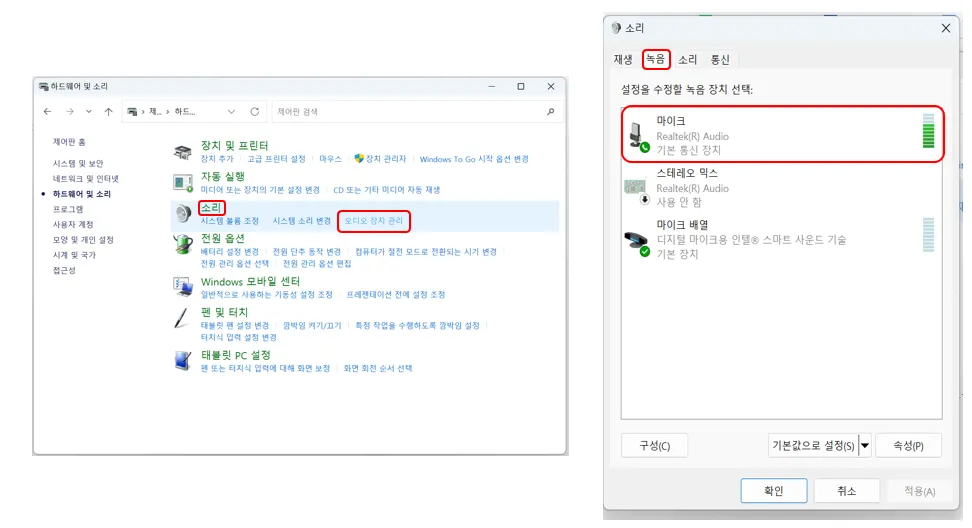The height and width of the screenshot is (528, 972).
Task: Select the 스테레오 믹스 device icon
Action: tap(636, 190)
